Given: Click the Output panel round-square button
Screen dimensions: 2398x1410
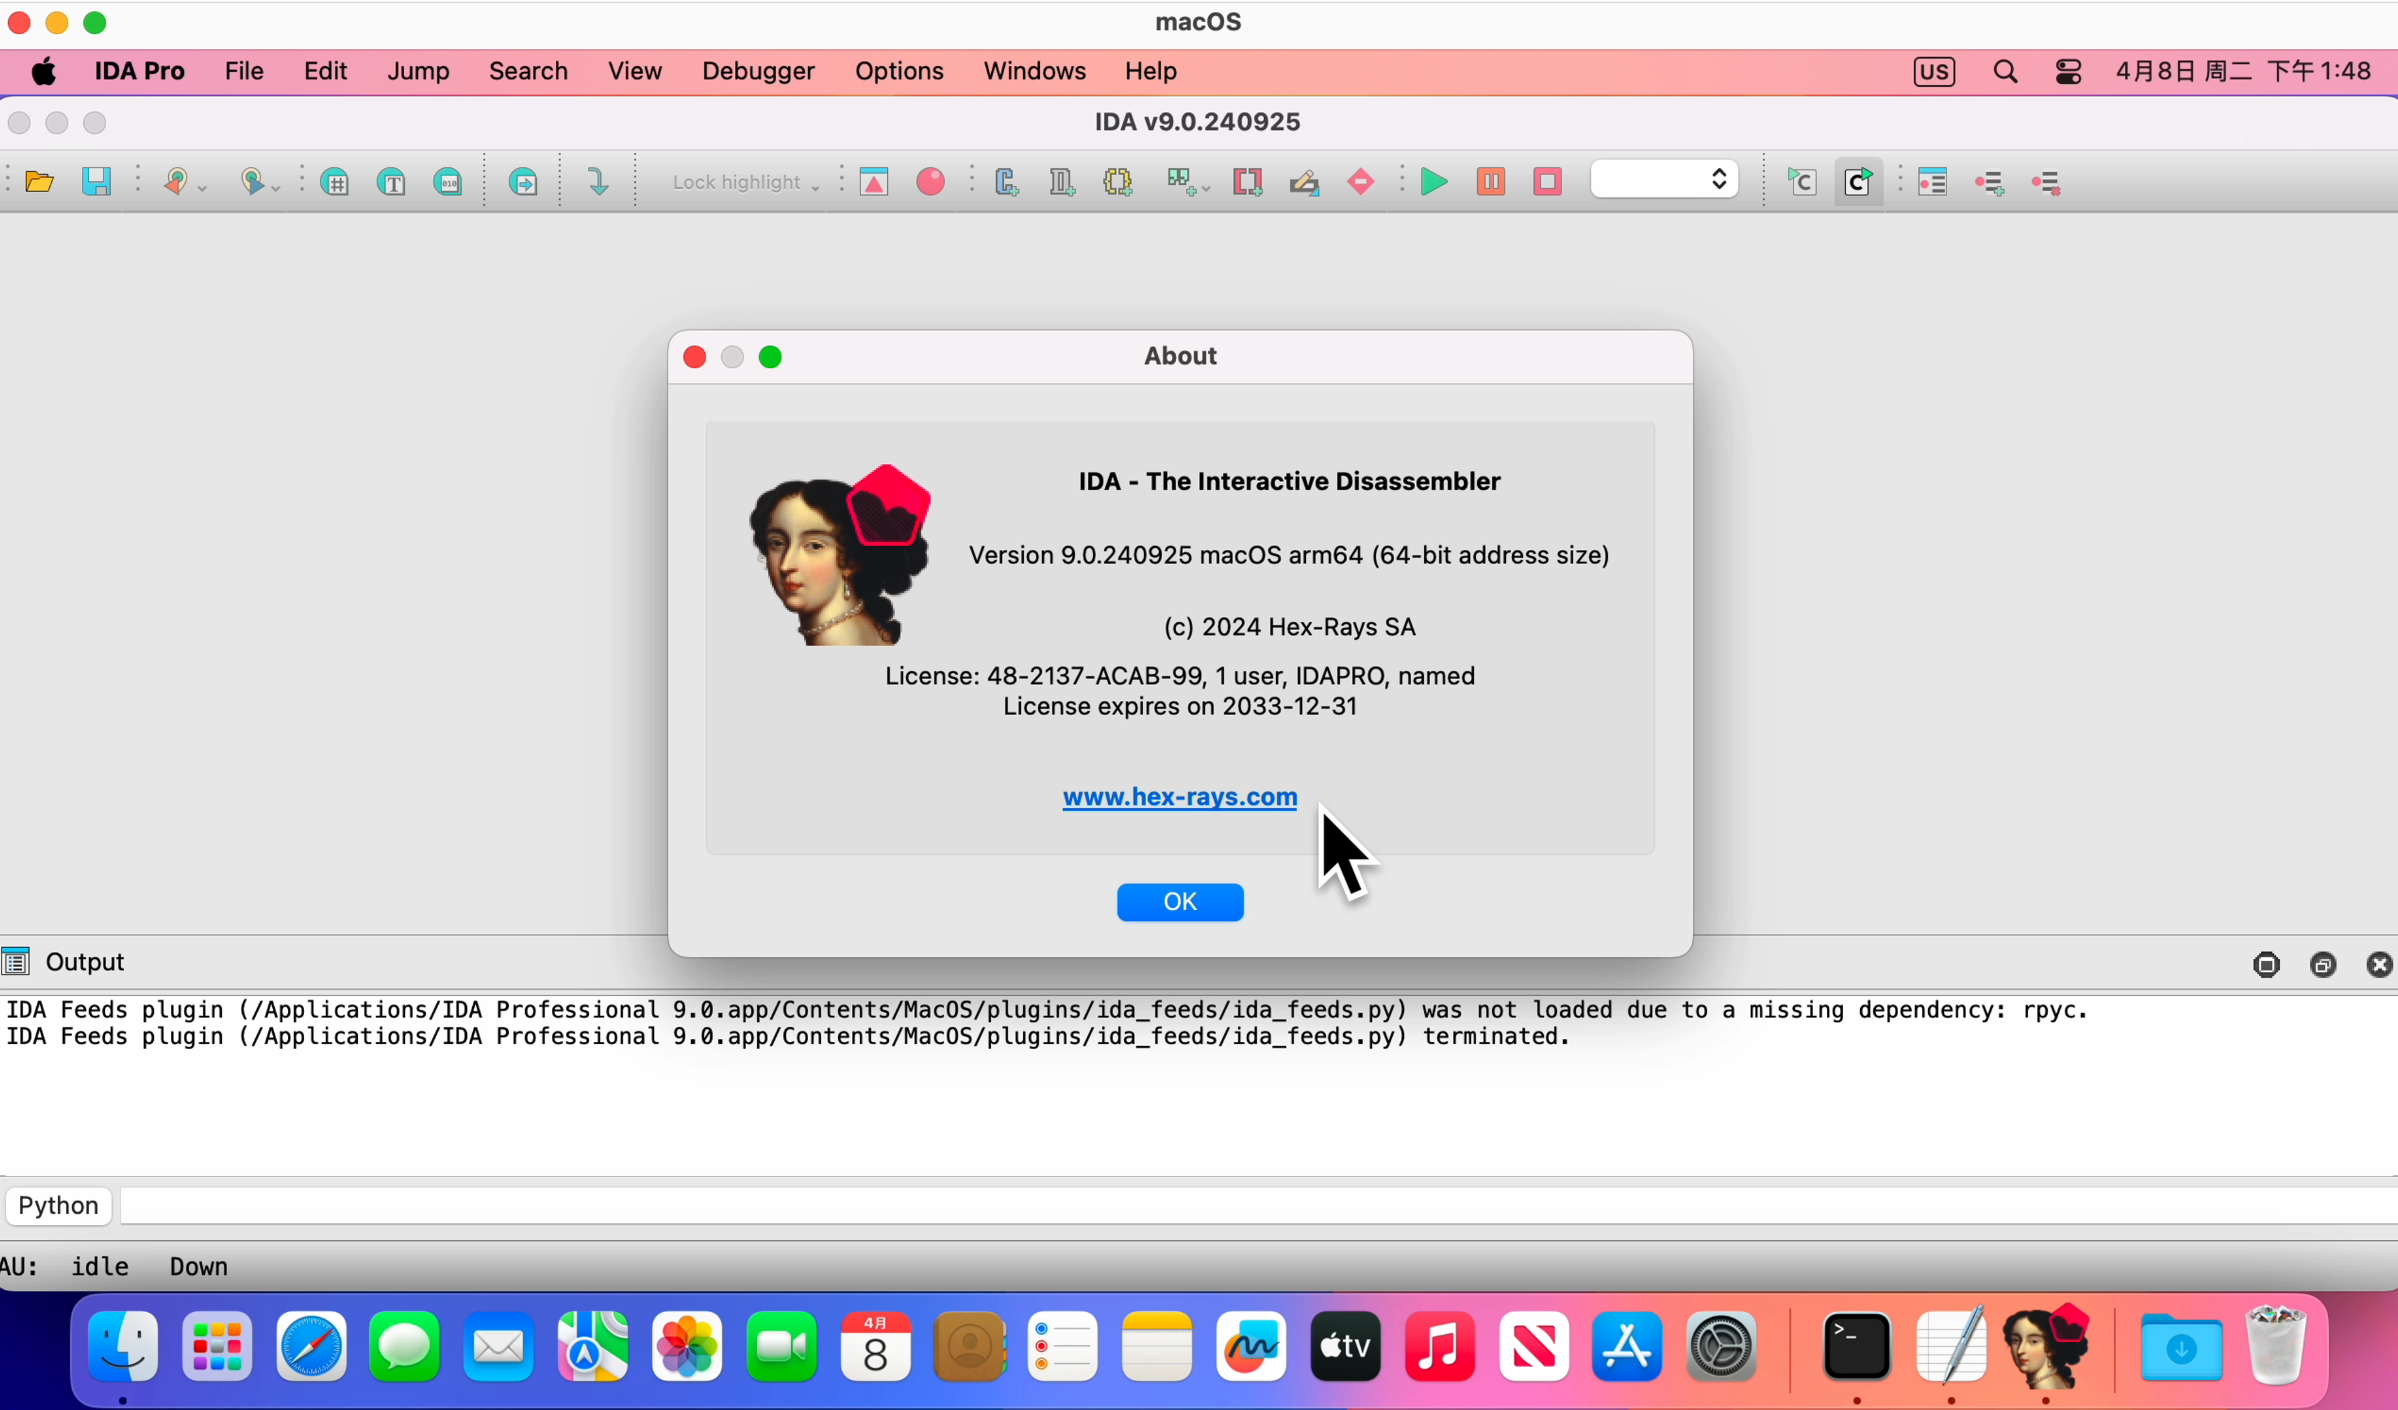Looking at the screenshot, I should tap(2266, 964).
